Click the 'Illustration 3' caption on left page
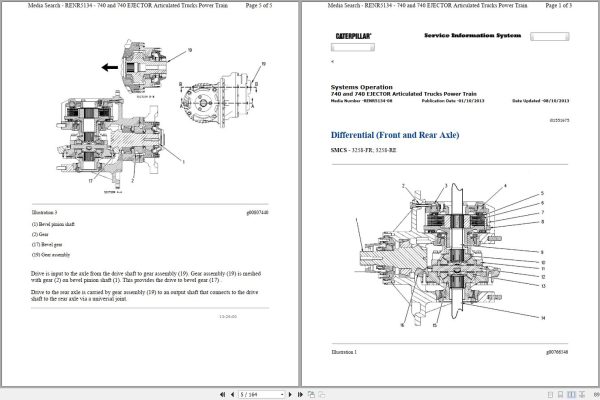 pos(44,212)
